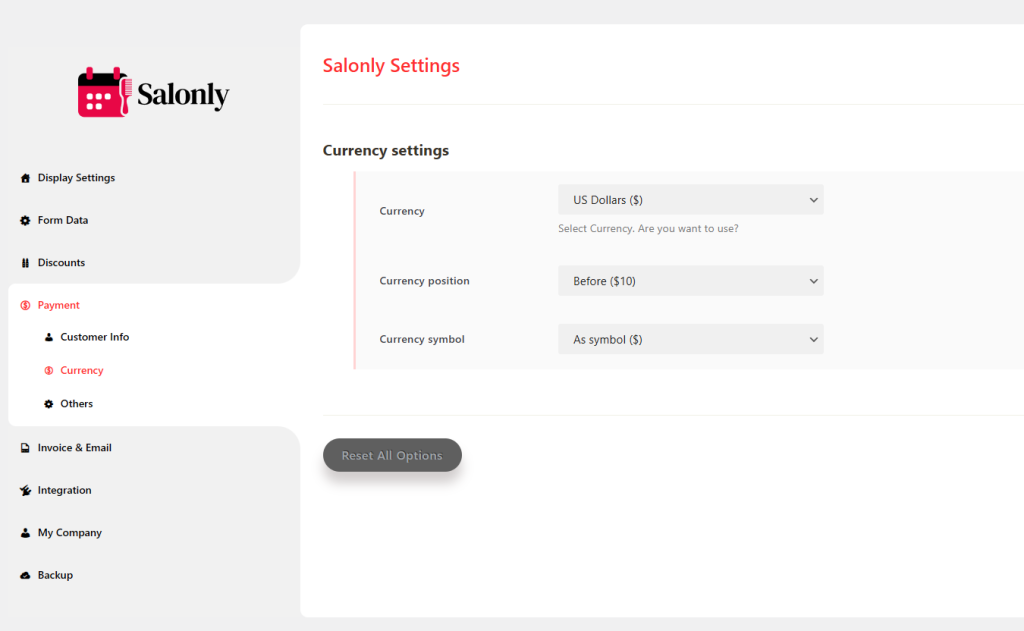1024x631 pixels.
Task: Click the Form Data gear icon
Action: 25,221
